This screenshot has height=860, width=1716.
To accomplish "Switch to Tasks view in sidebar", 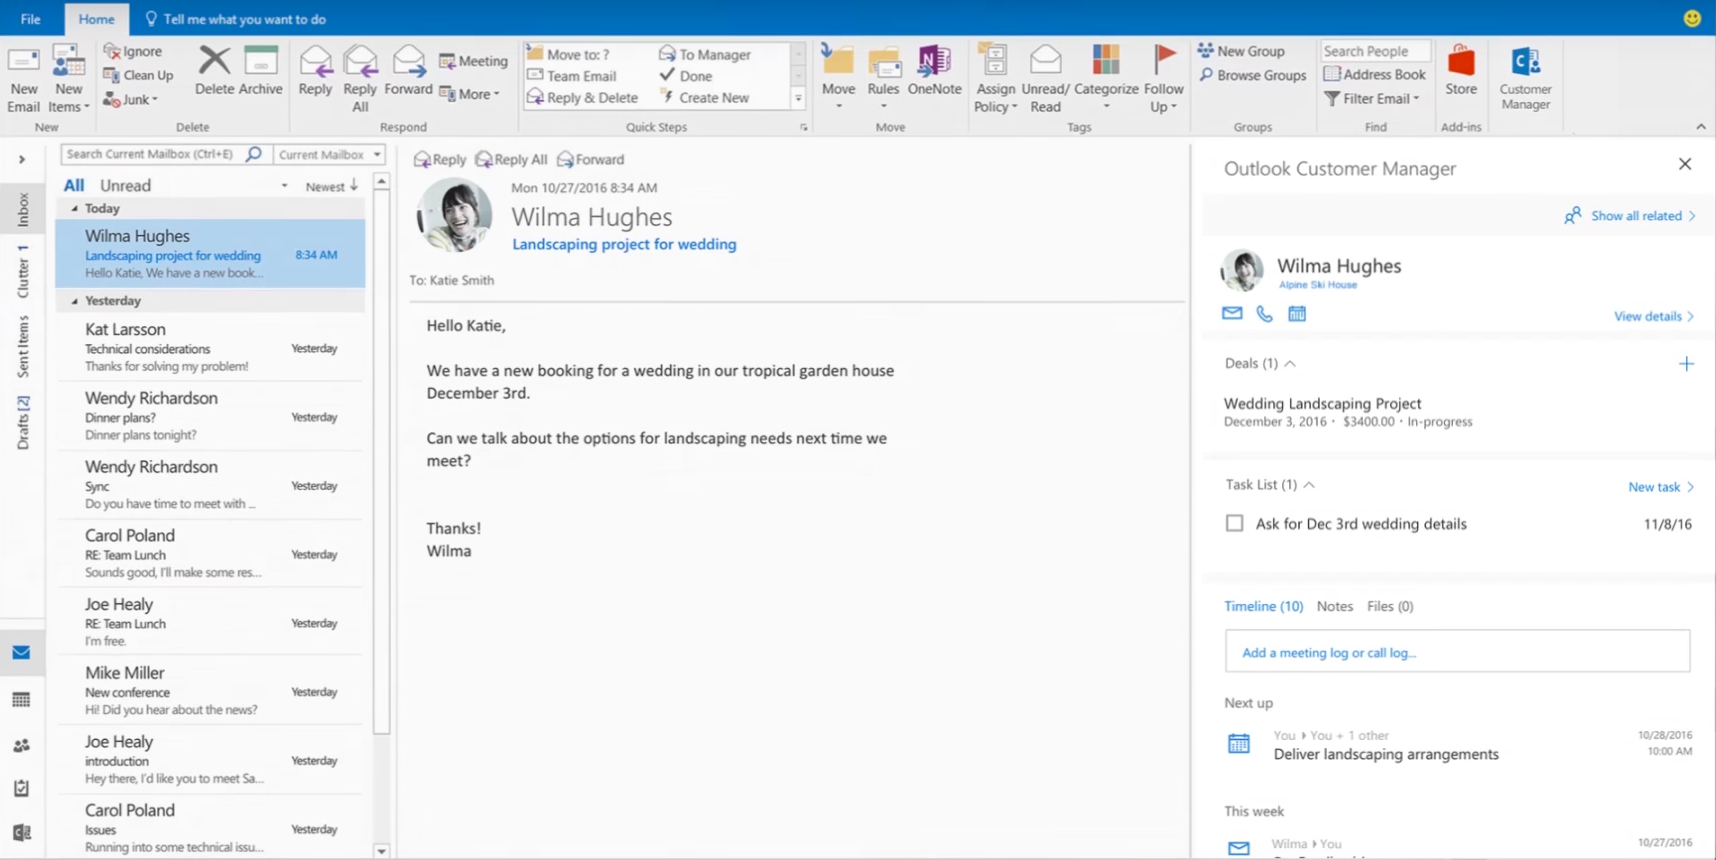I will coord(21,789).
